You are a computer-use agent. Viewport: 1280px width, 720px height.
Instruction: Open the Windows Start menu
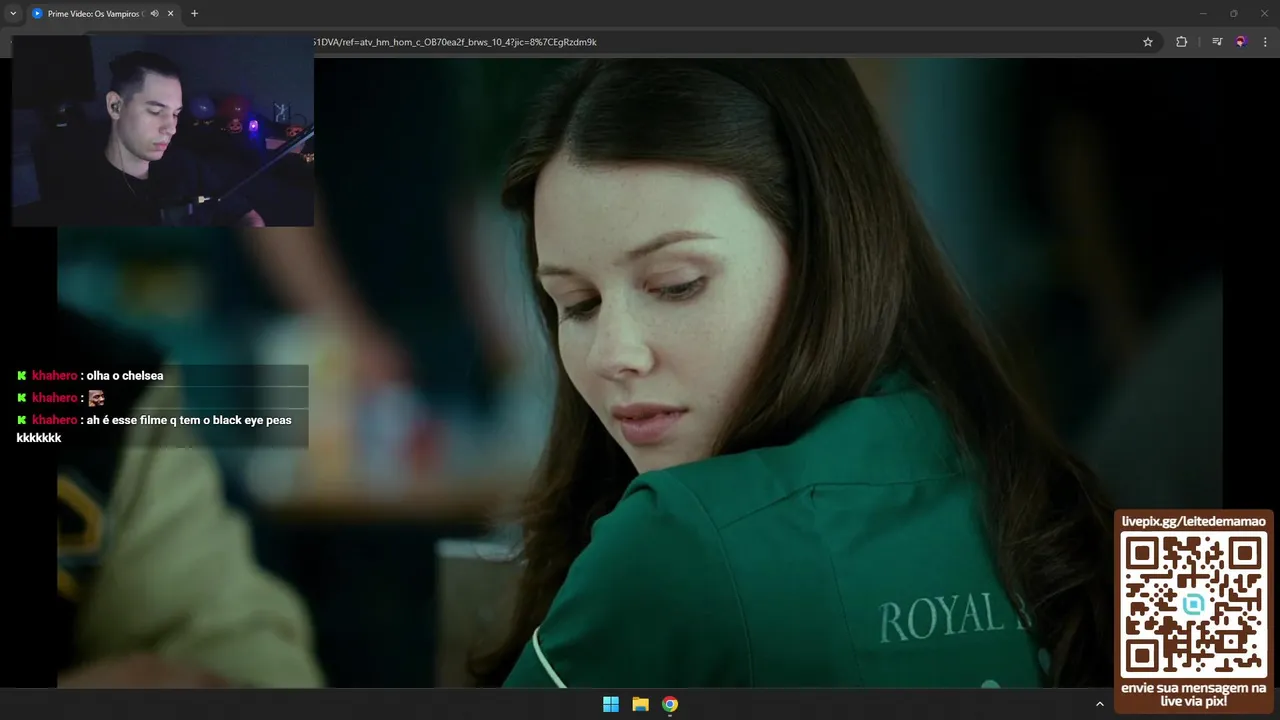[x=611, y=704]
